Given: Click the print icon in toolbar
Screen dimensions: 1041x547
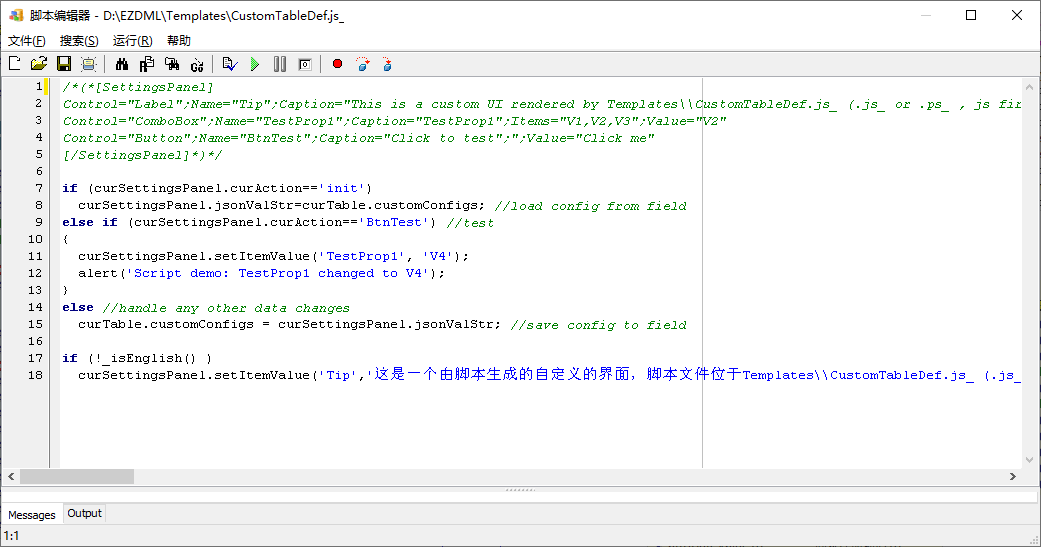Looking at the screenshot, I should click(x=88, y=64).
